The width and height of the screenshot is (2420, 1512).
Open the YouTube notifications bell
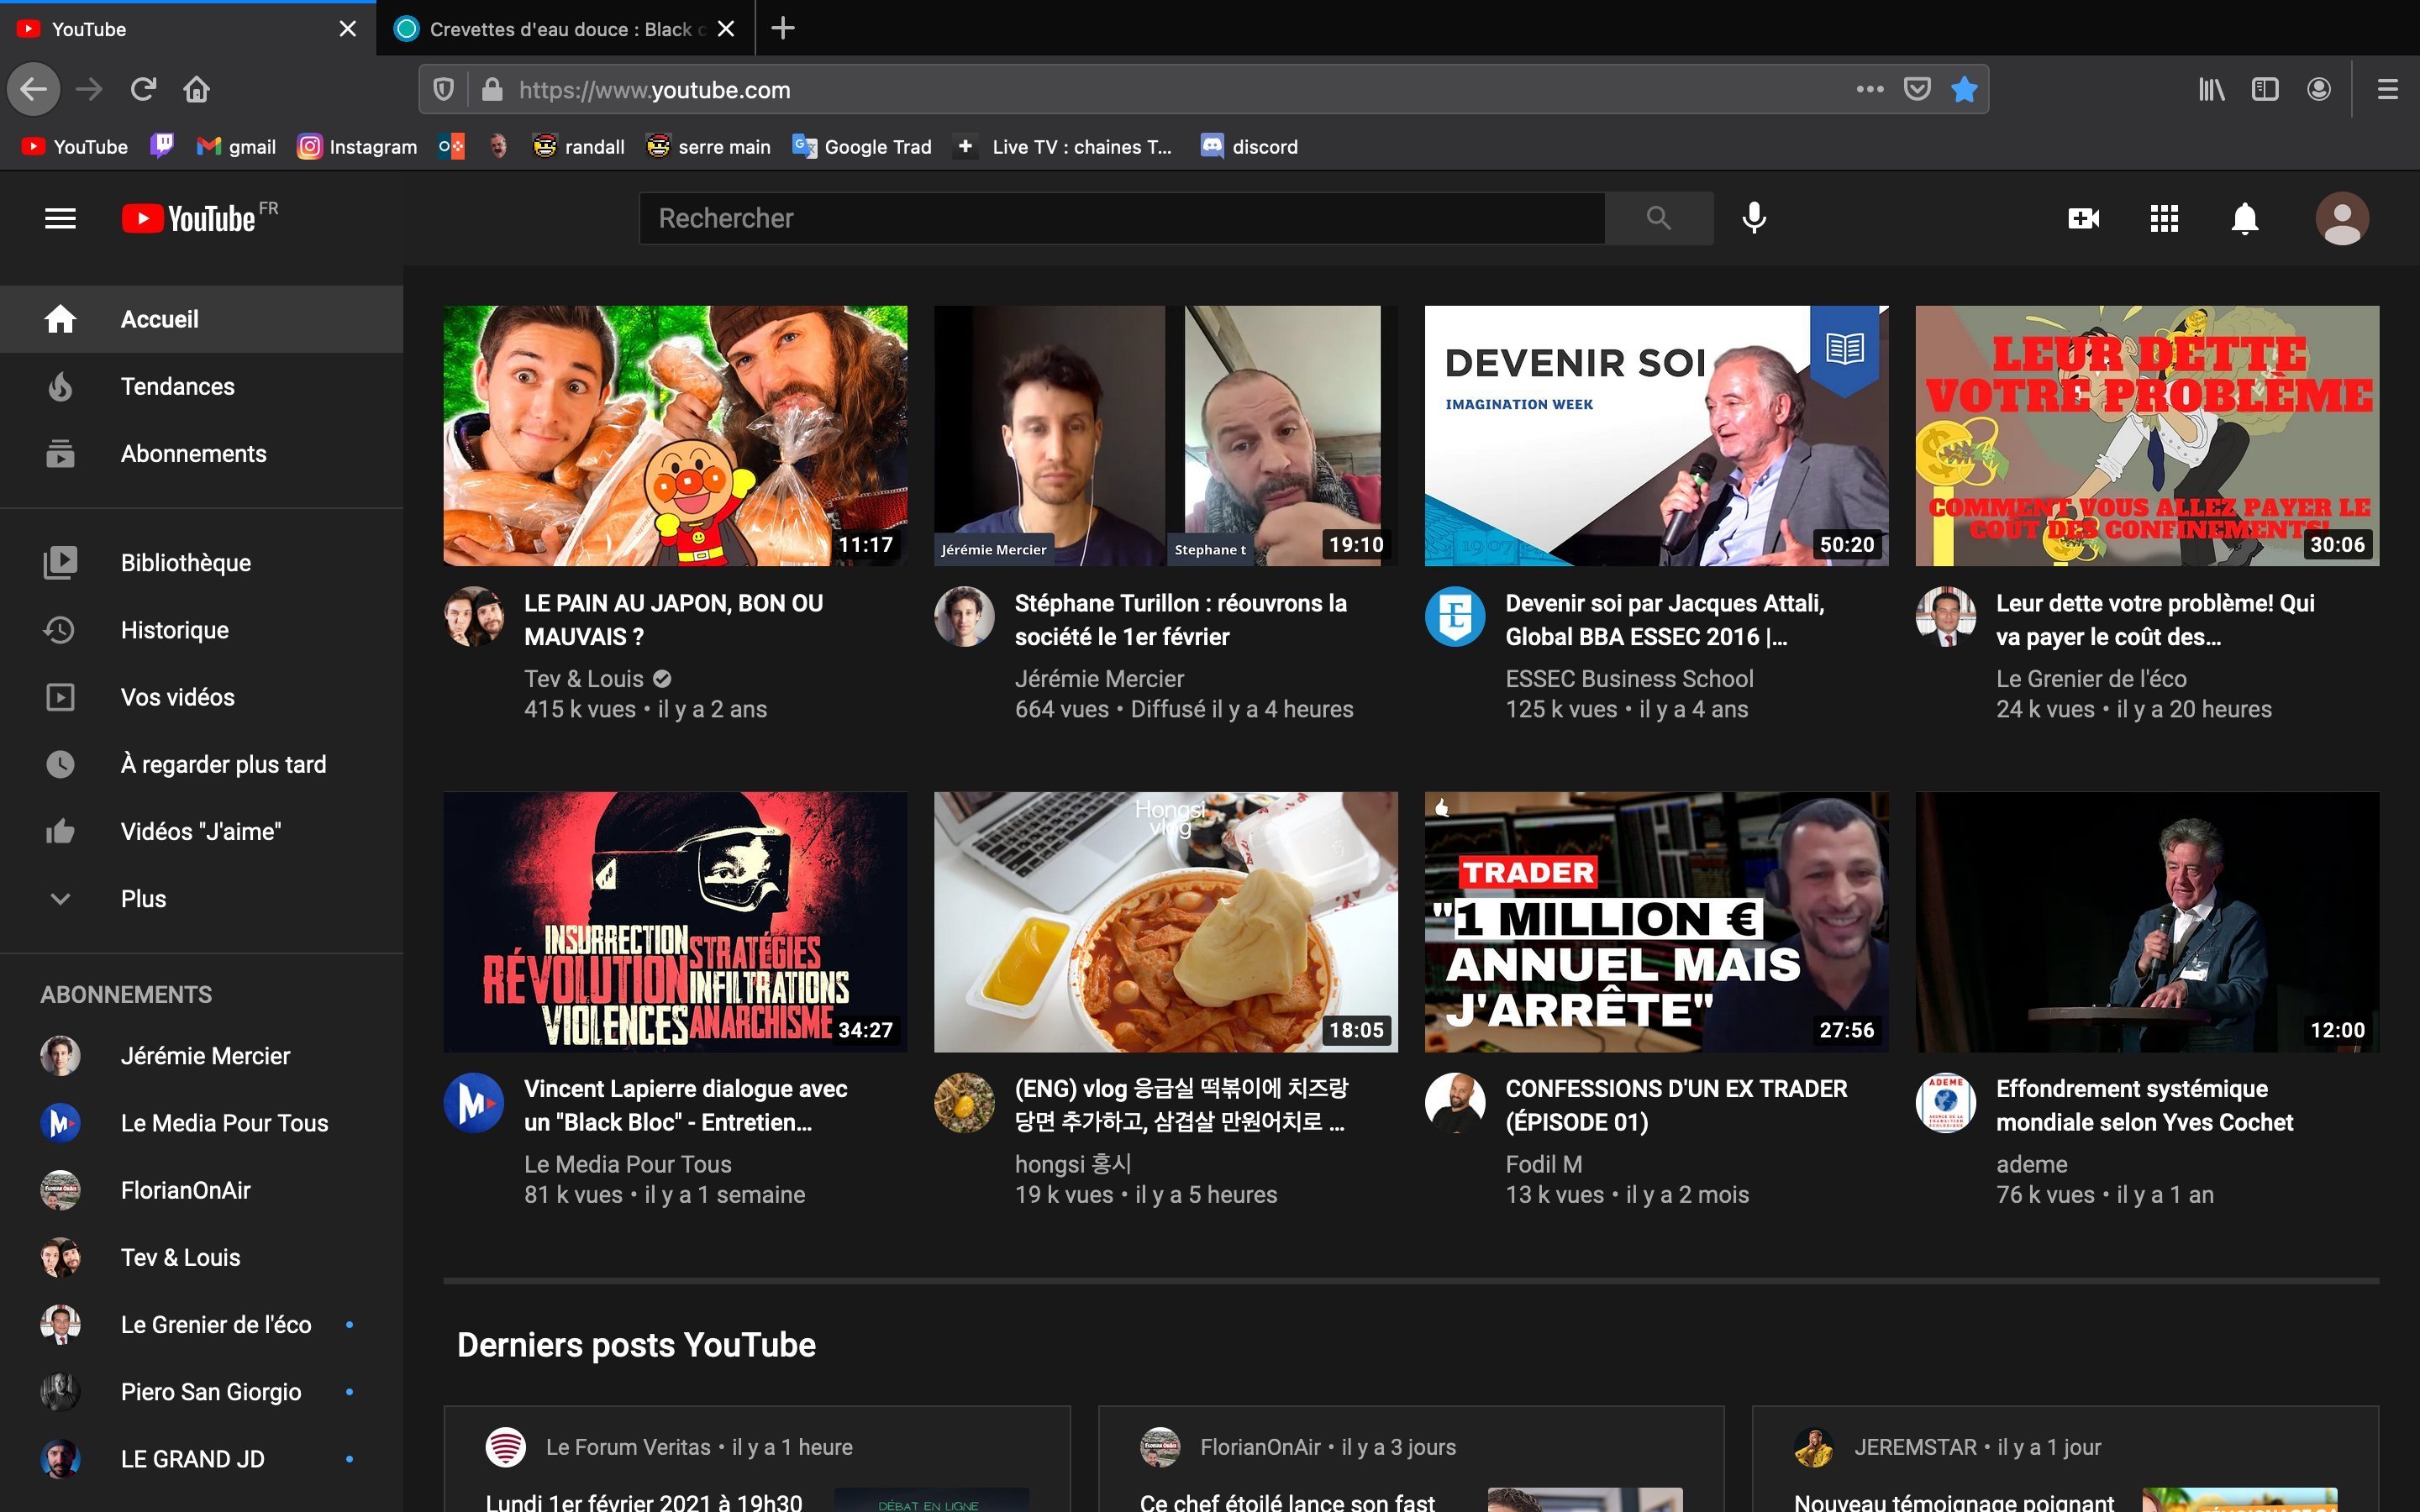(x=2244, y=218)
